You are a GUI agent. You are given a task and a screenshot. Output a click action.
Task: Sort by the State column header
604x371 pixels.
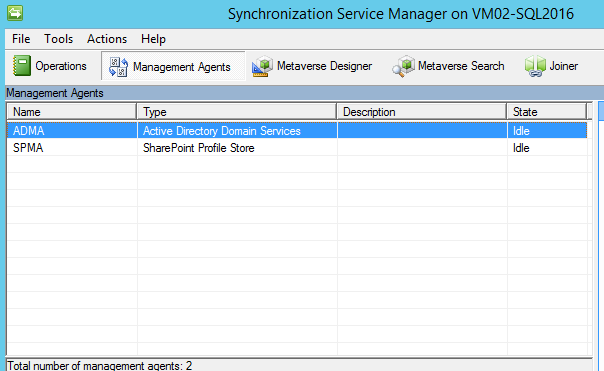[547, 112]
